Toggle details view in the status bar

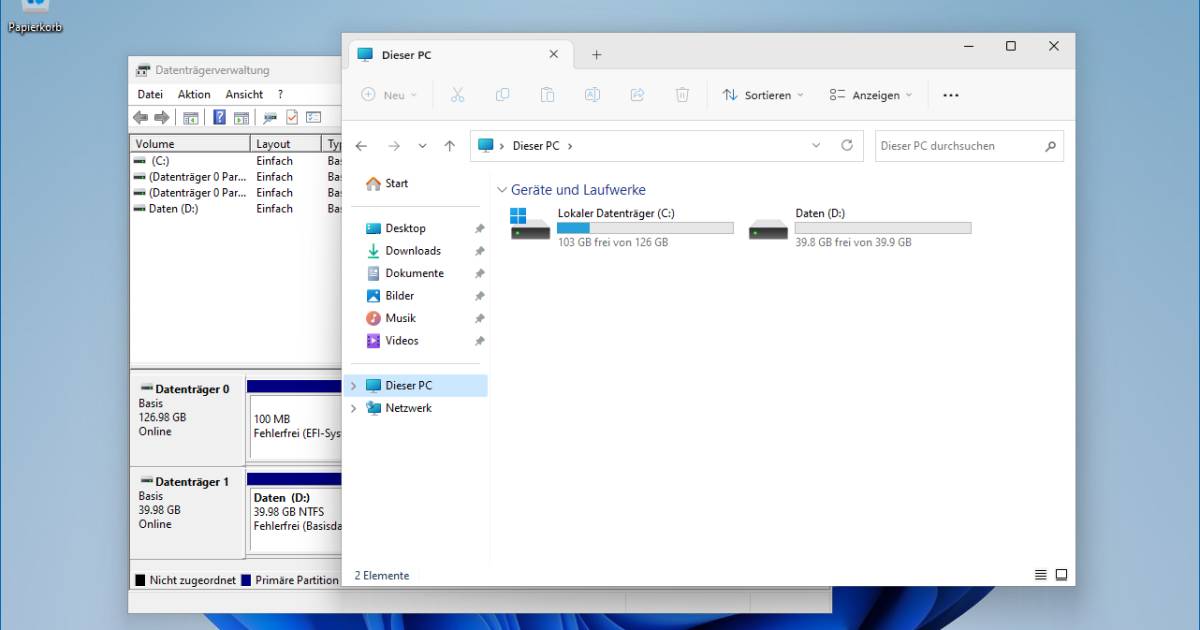(1040, 575)
